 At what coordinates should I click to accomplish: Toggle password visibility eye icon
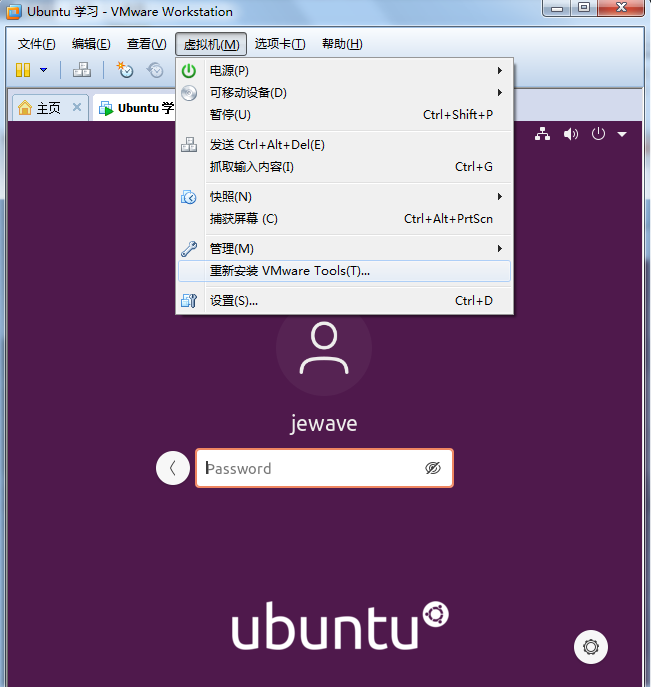tap(433, 468)
